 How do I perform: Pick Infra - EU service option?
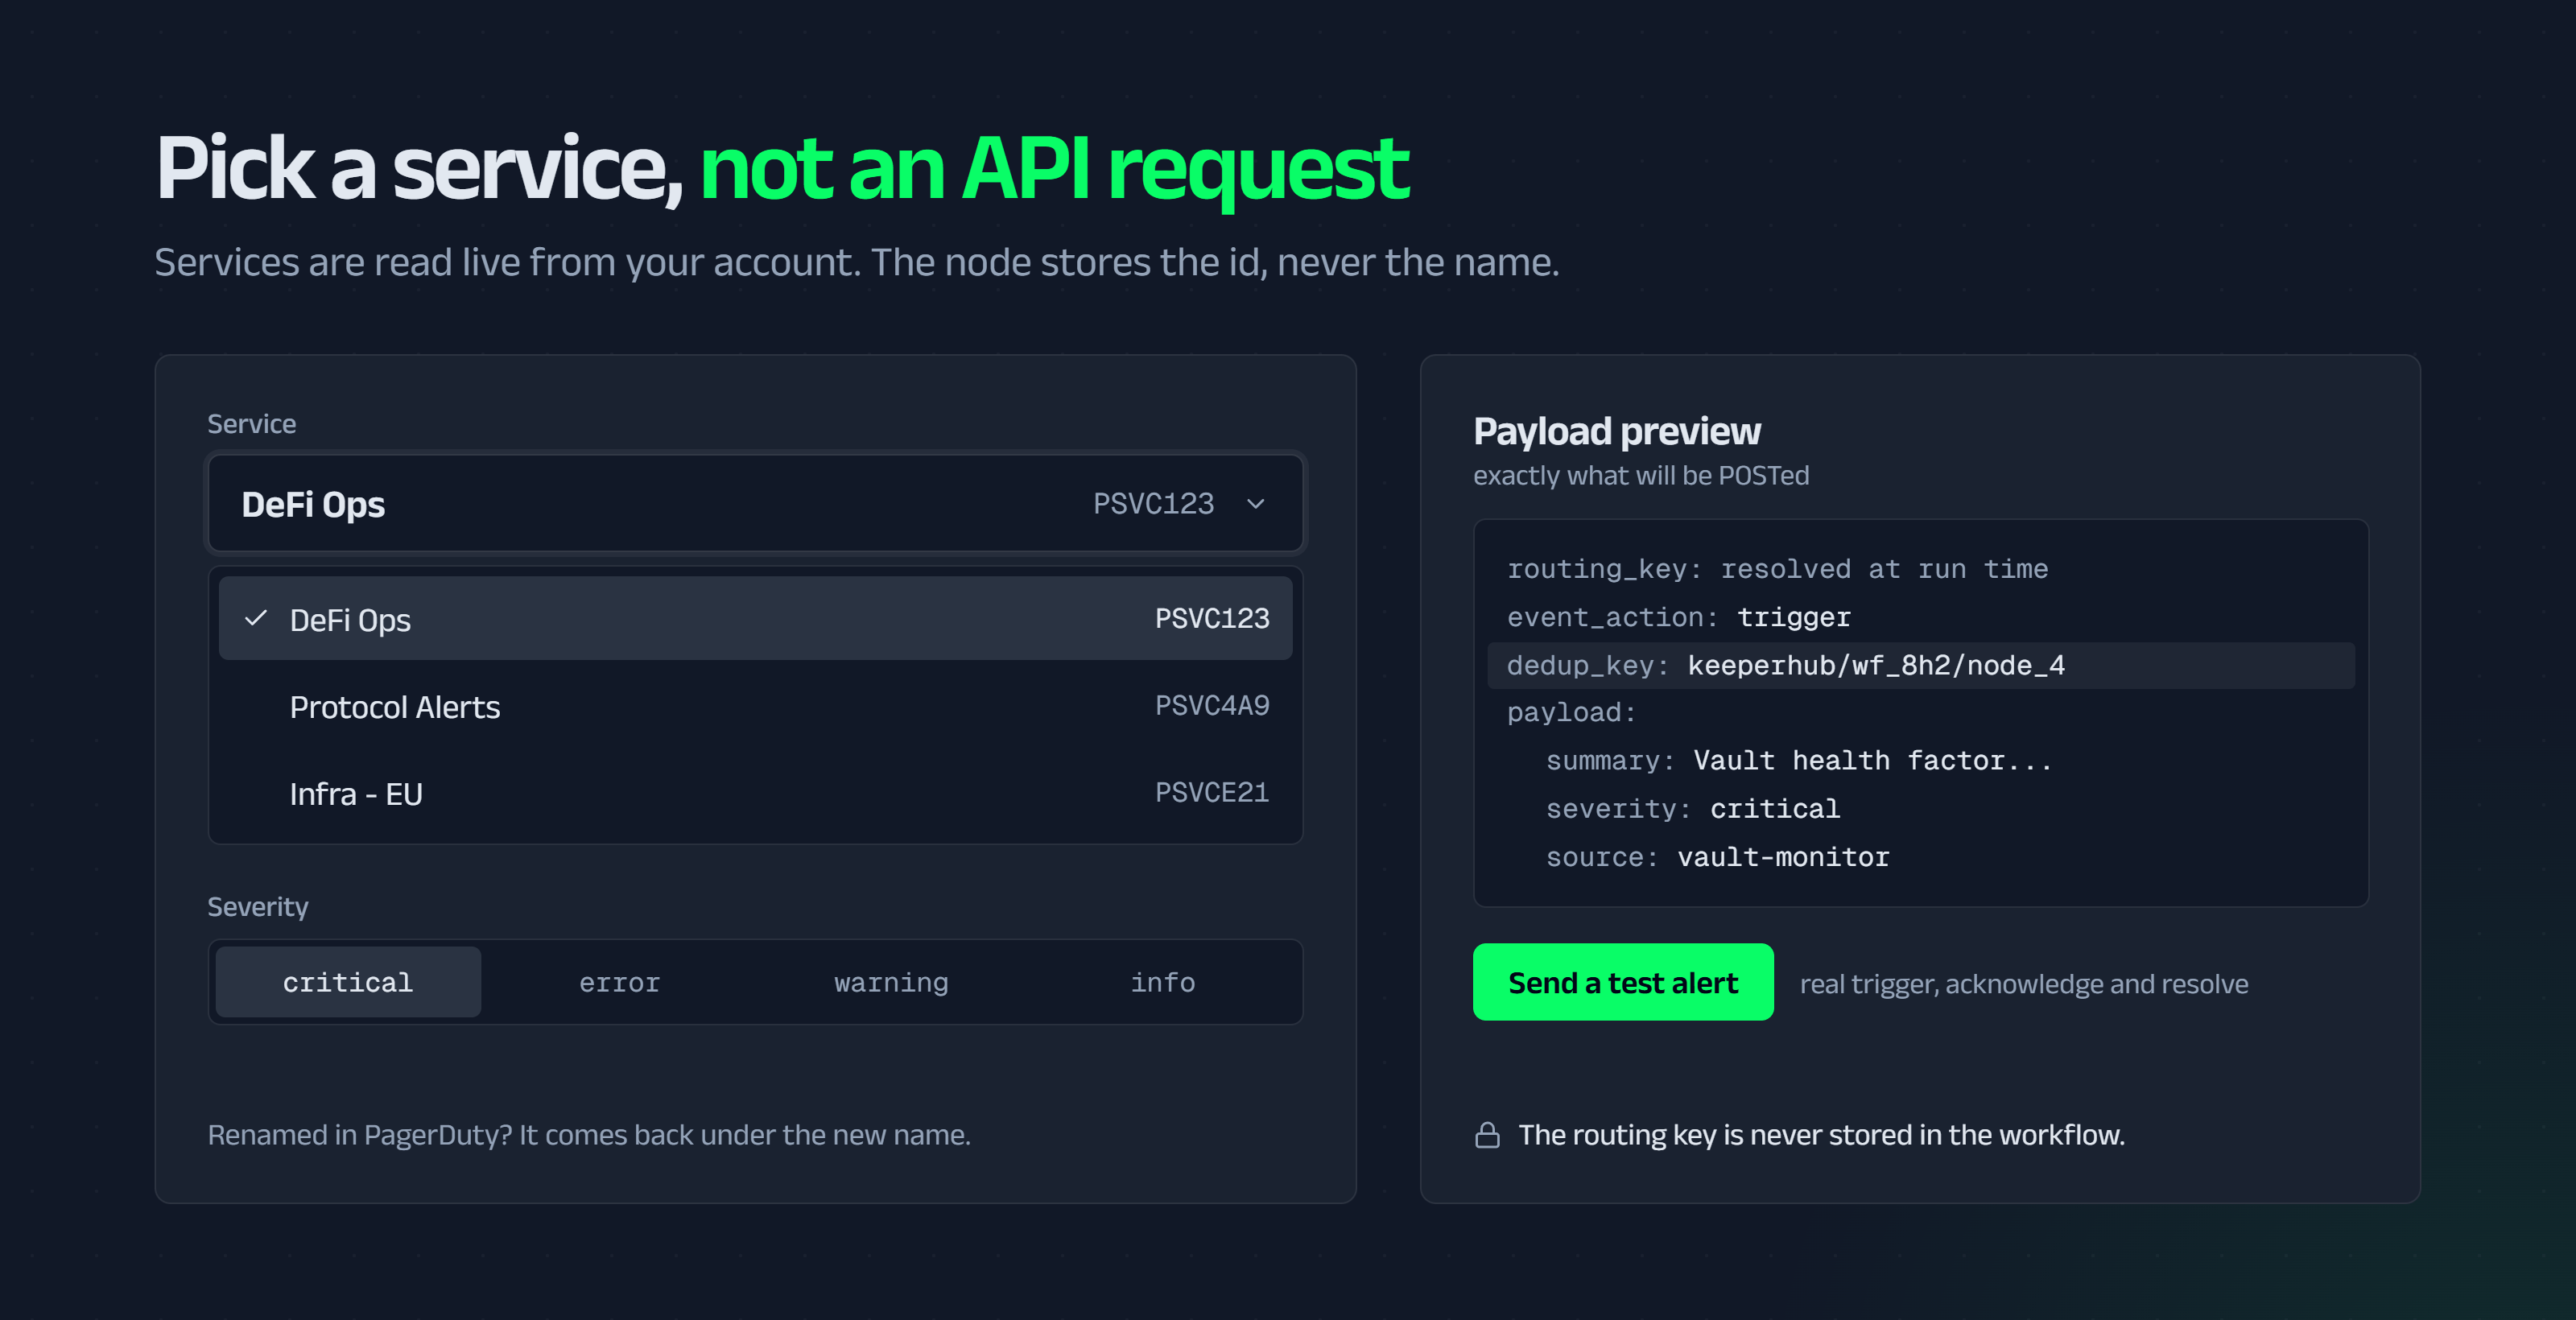point(755,793)
